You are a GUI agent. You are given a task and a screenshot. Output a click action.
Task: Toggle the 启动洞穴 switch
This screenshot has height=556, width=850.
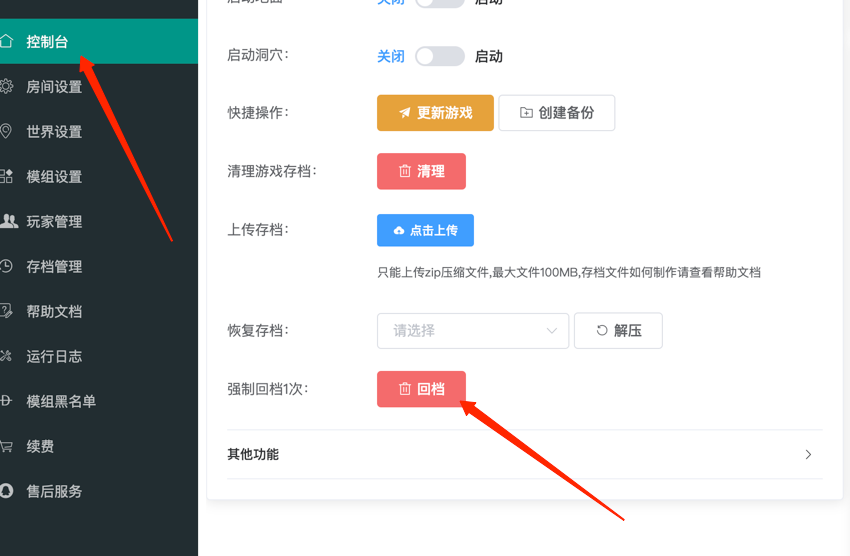point(440,56)
